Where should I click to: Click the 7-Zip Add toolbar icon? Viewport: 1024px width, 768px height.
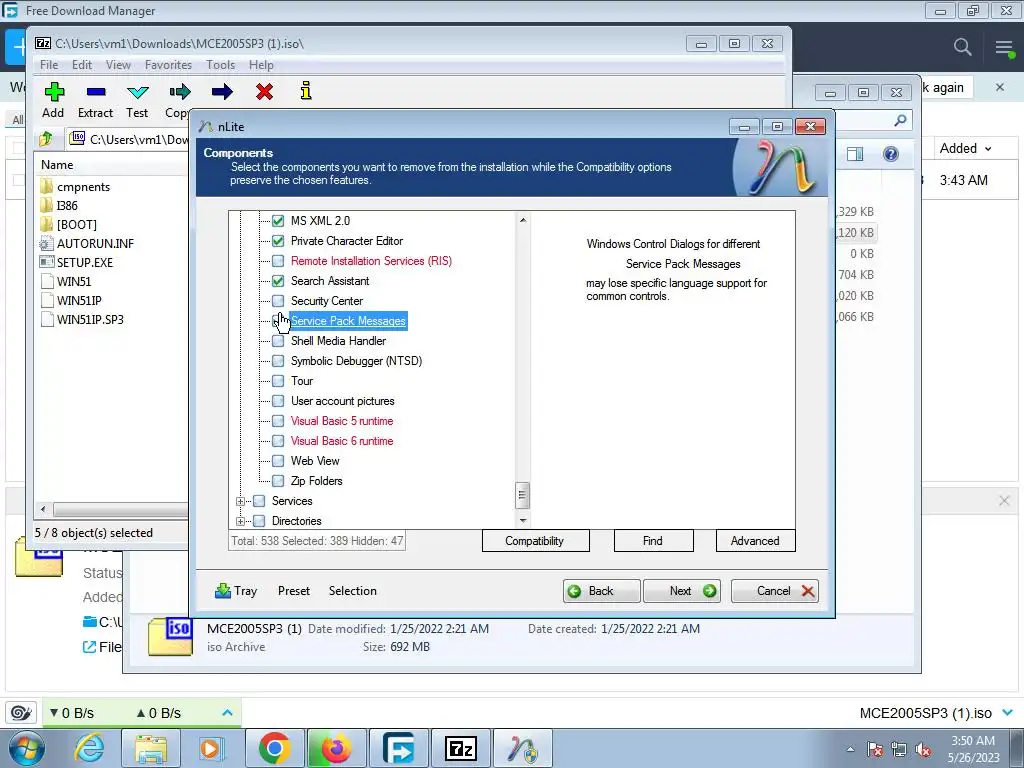point(54,91)
